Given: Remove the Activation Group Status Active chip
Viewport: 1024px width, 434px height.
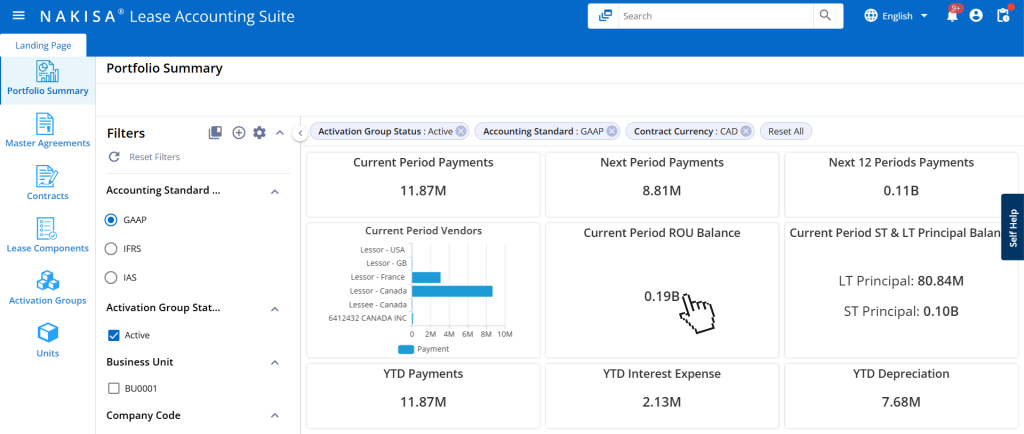Looking at the screenshot, I should coord(461,131).
